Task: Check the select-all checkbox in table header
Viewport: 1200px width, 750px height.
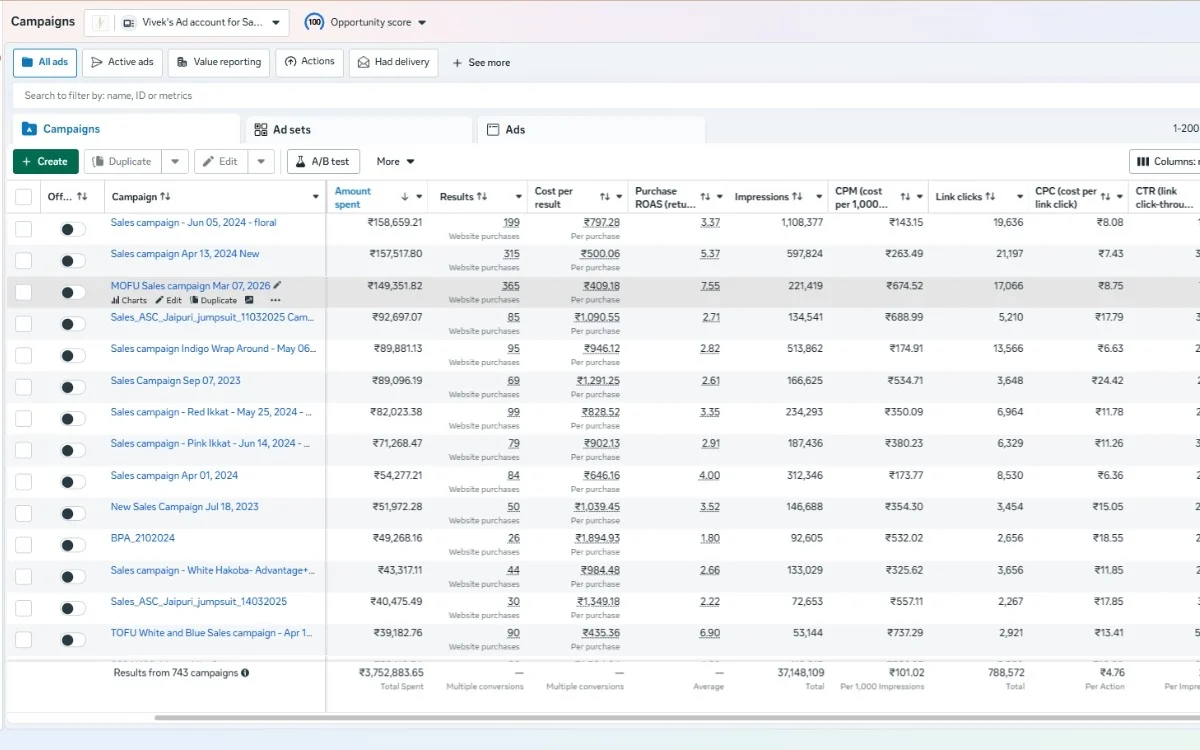Action: point(23,197)
